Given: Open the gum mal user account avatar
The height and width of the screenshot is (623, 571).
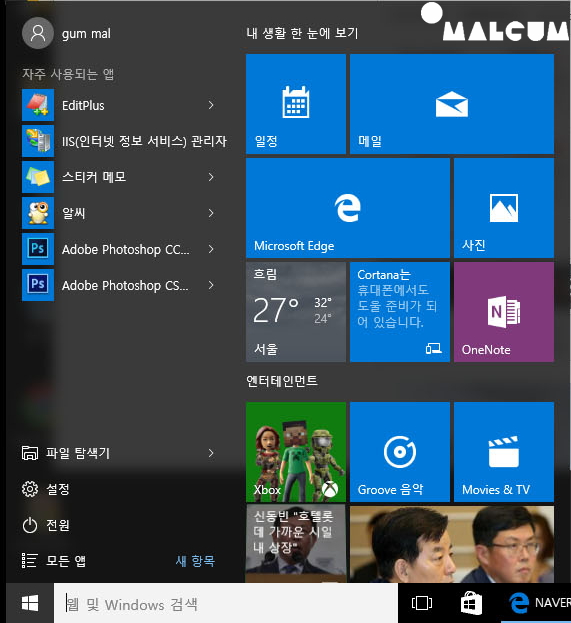Looking at the screenshot, I should [x=38, y=33].
